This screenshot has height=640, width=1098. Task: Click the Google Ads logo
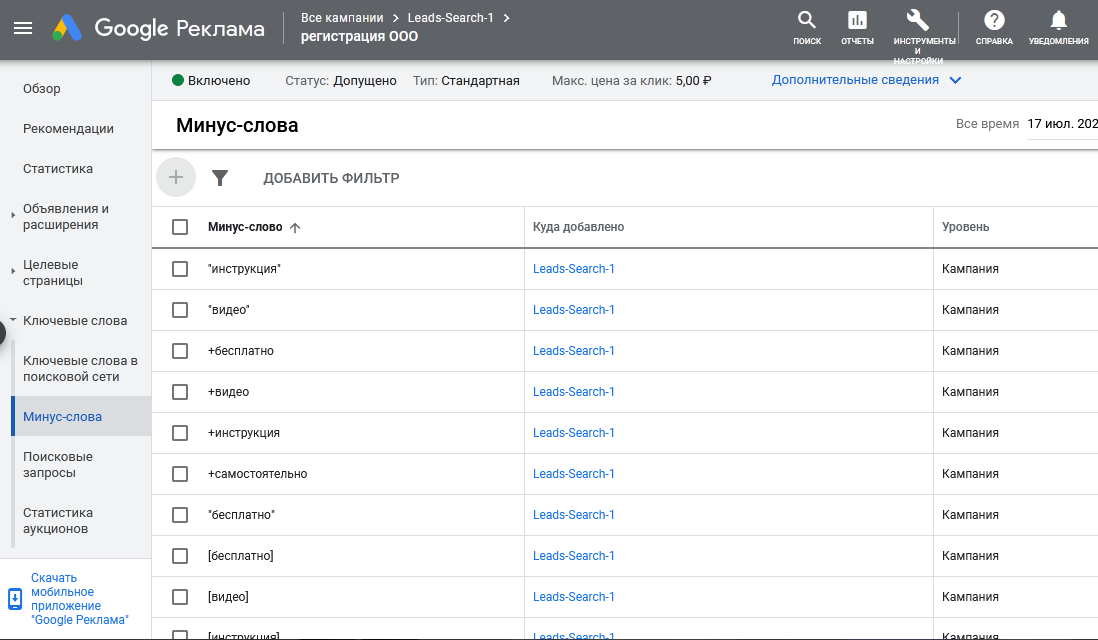point(158,28)
